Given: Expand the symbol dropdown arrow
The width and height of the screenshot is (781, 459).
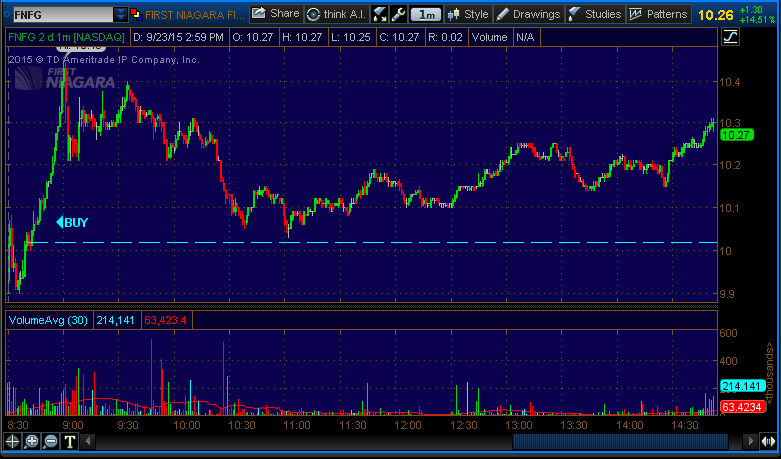Looking at the screenshot, I should pos(121,14).
